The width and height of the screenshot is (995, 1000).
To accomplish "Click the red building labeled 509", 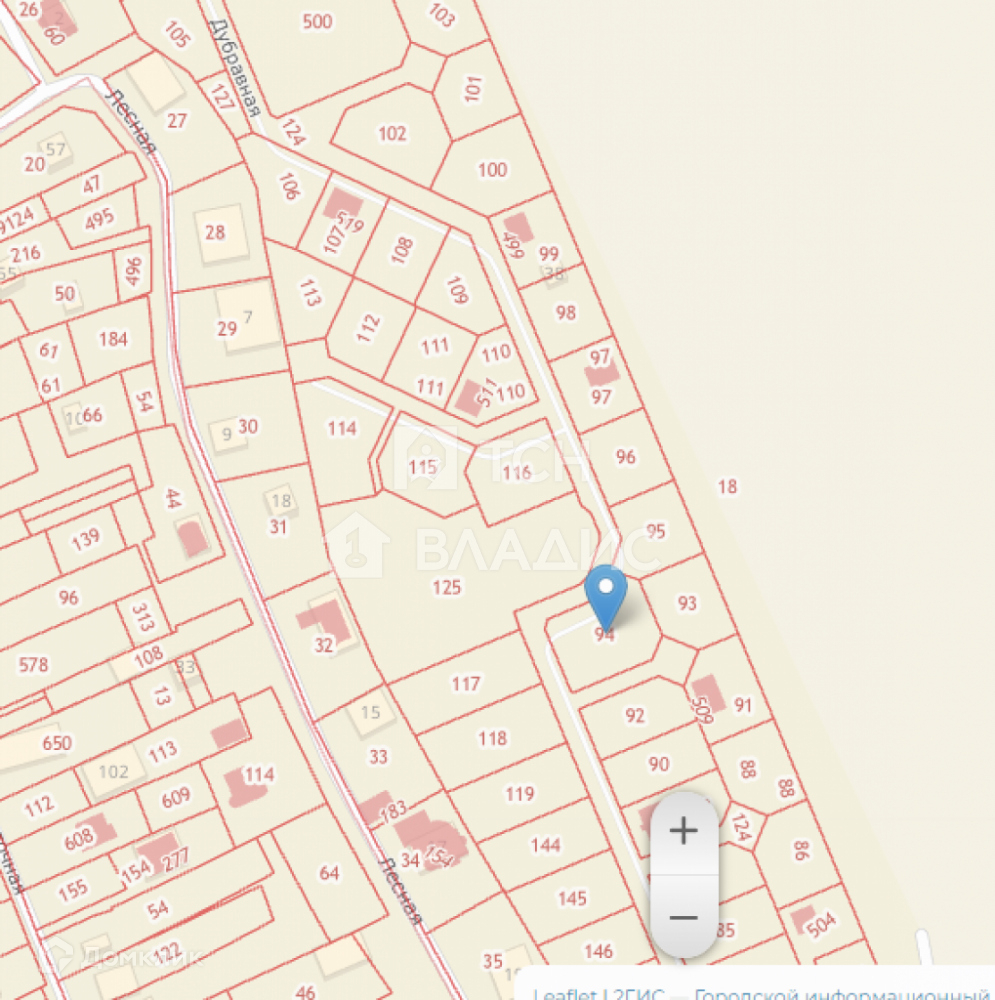I will (x=709, y=694).
